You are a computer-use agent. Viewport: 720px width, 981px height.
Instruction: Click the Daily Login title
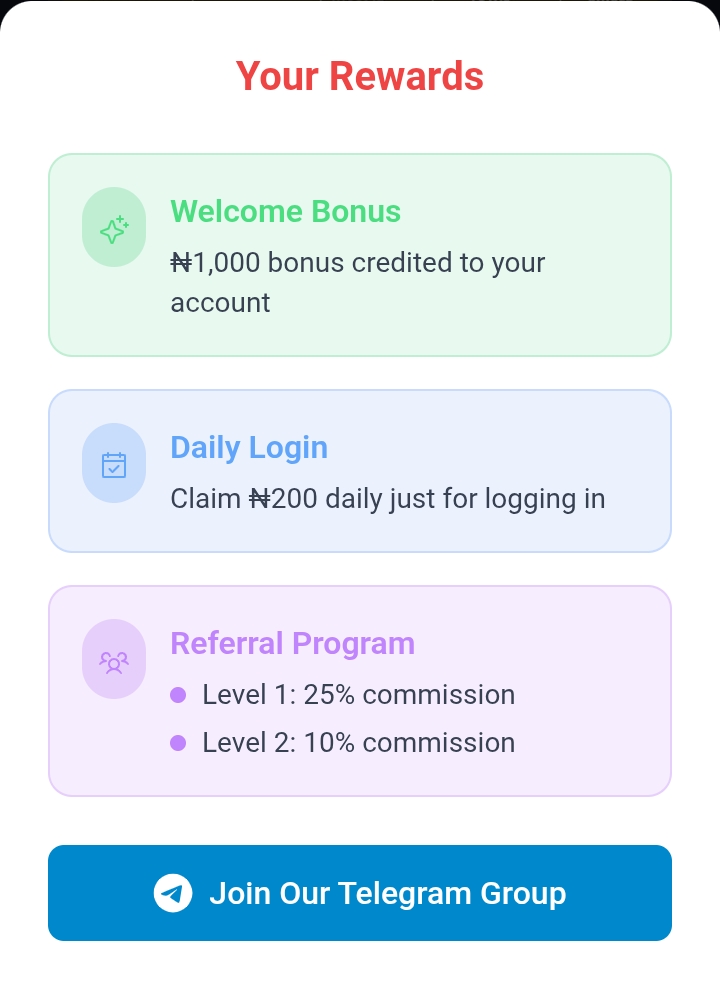[249, 448]
